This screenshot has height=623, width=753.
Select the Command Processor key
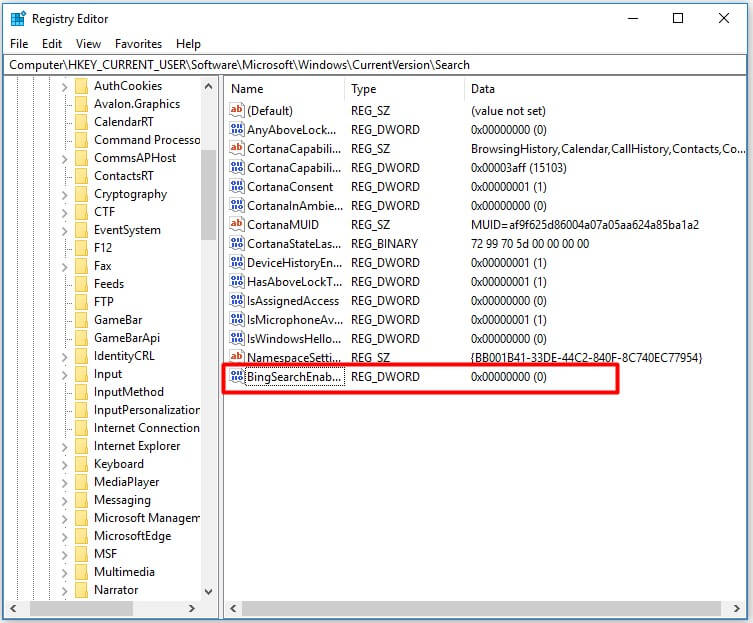[147, 140]
